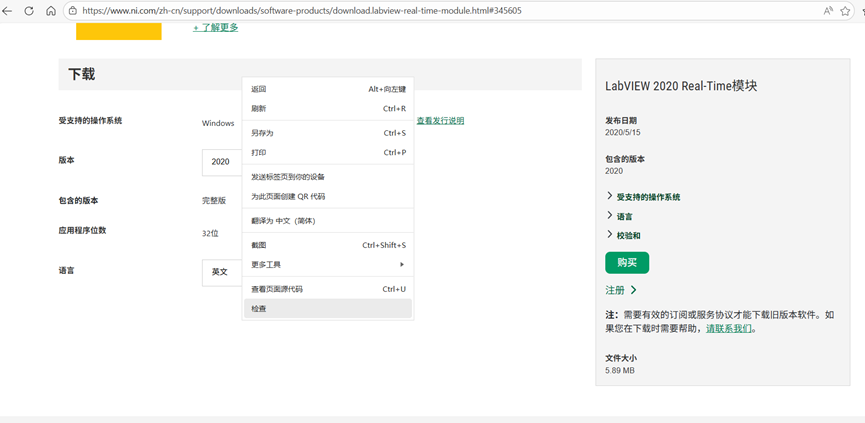Open read aloud icon in address bar
865x423 pixels.
[828, 10]
